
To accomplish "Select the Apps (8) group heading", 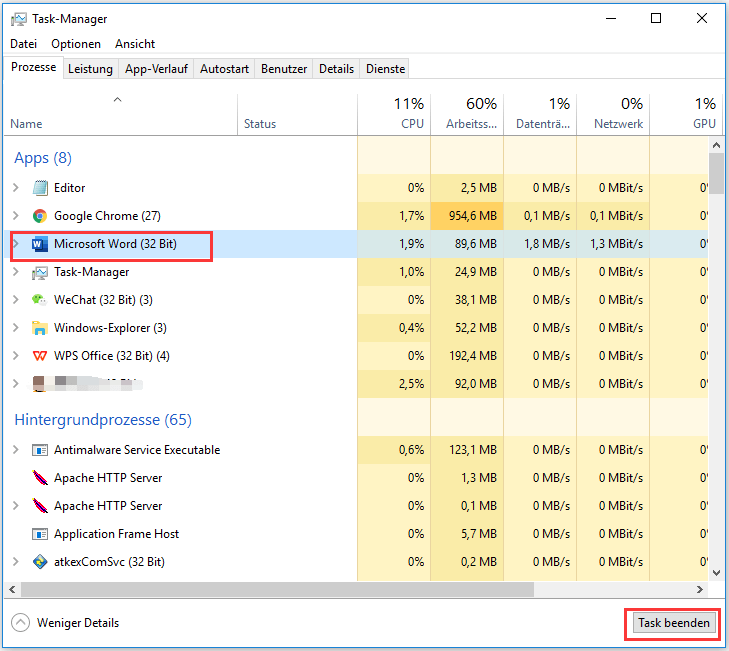I will pyautogui.click(x=43, y=158).
